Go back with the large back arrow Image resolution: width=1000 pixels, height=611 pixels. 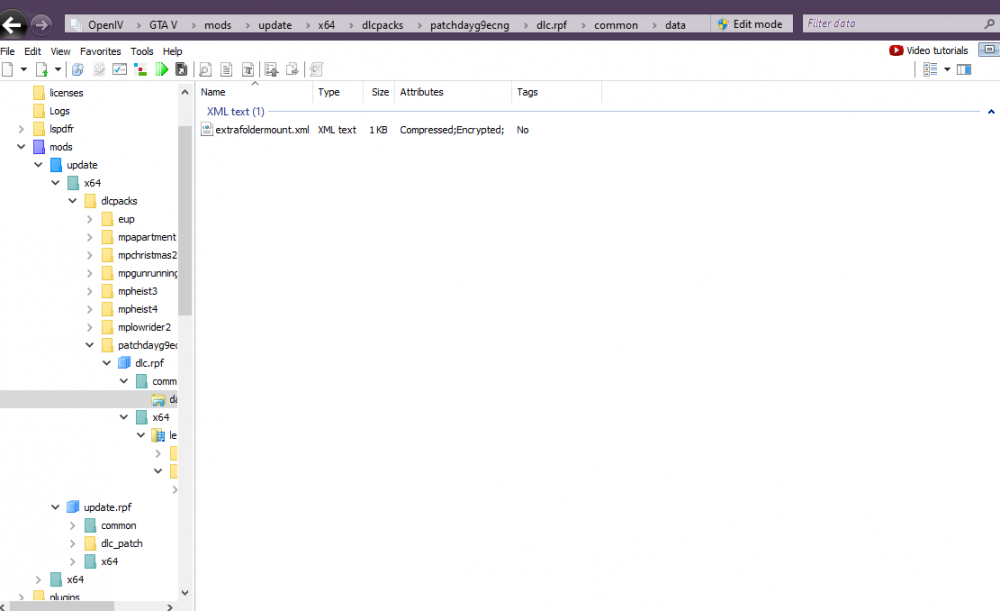coord(12,25)
